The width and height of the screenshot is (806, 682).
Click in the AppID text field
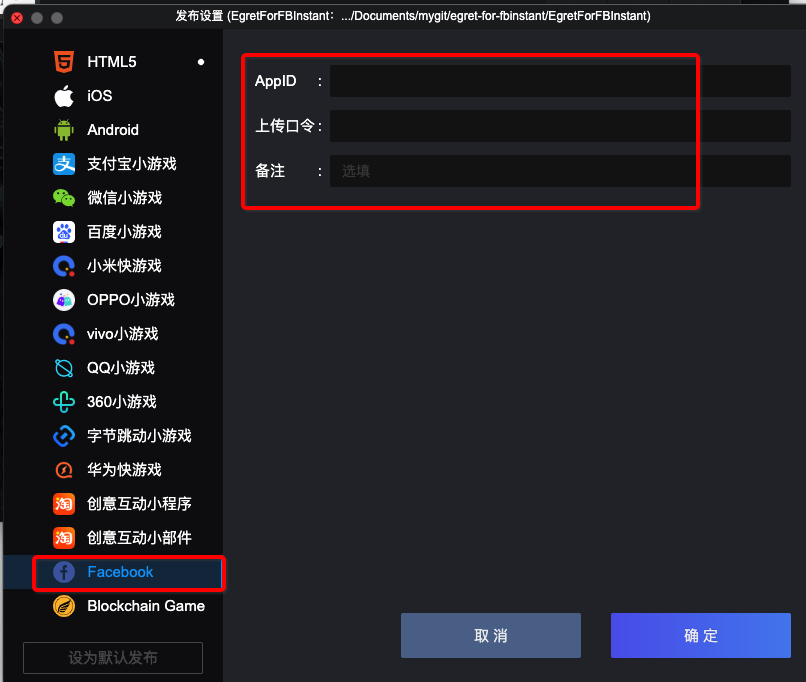[x=560, y=81]
